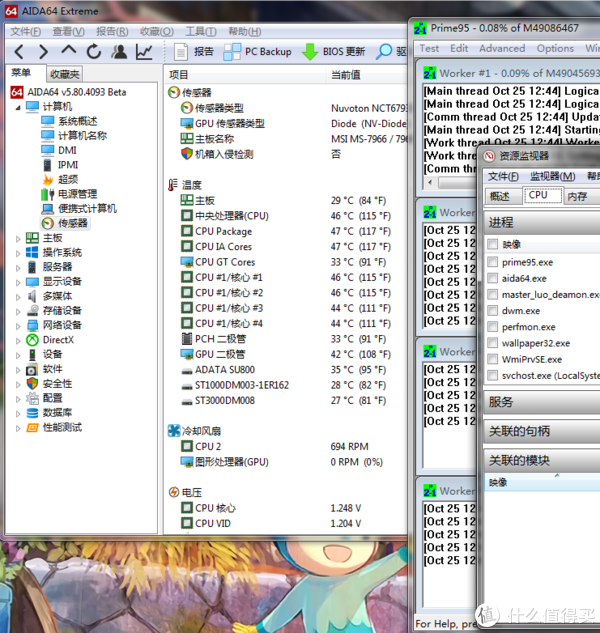
Task: Click the green BIOS 更新 arrow icon
Action: (x=311, y=51)
